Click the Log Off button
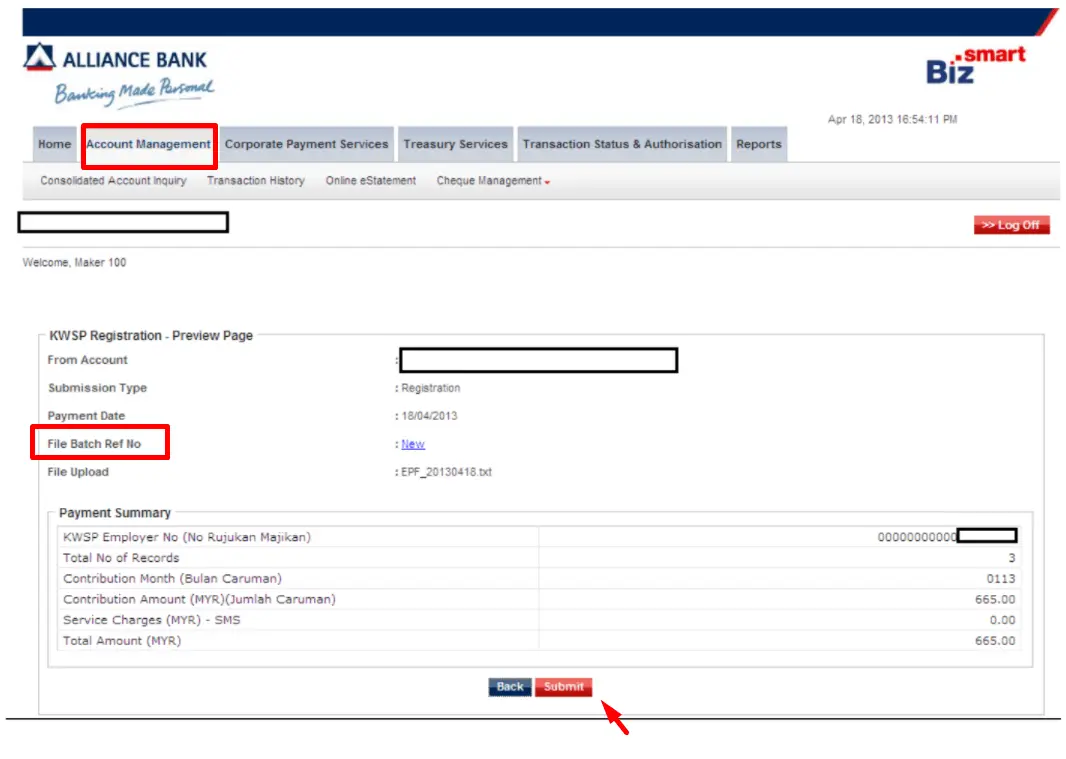The width and height of the screenshot is (1066, 759). (1011, 225)
